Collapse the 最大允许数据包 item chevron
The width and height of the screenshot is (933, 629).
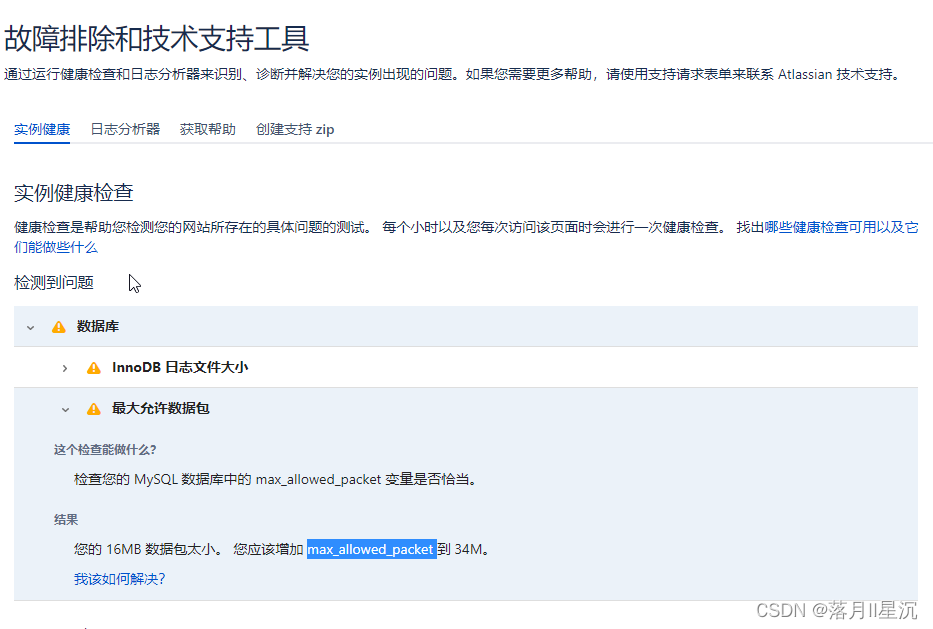[x=65, y=409]
